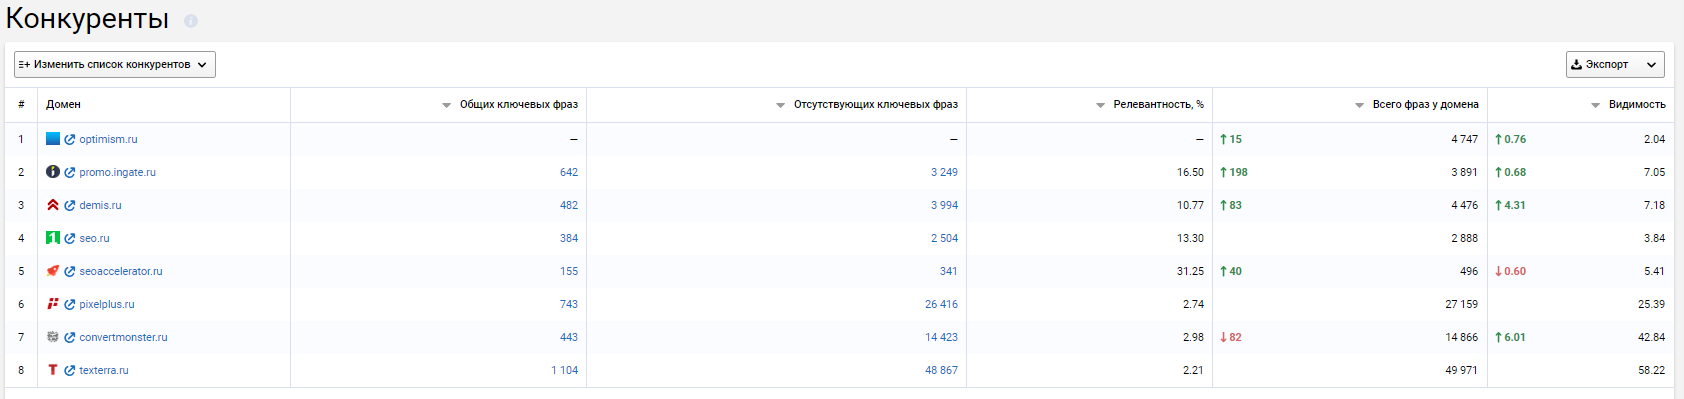Click the red visibility change 0.60
Image resolution: width=1684 pixels, height=399 pixels.
click(x=1510, y=272)
